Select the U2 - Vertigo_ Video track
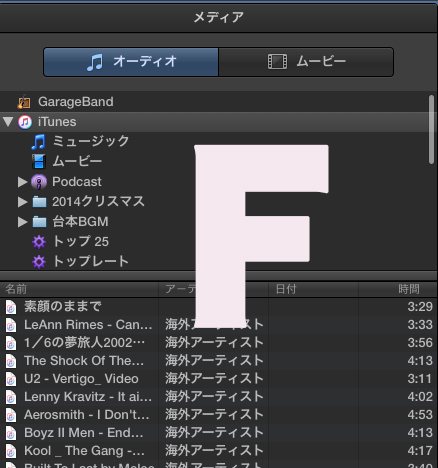The height and width of the screenshot is (468, 438). (81, 379)
